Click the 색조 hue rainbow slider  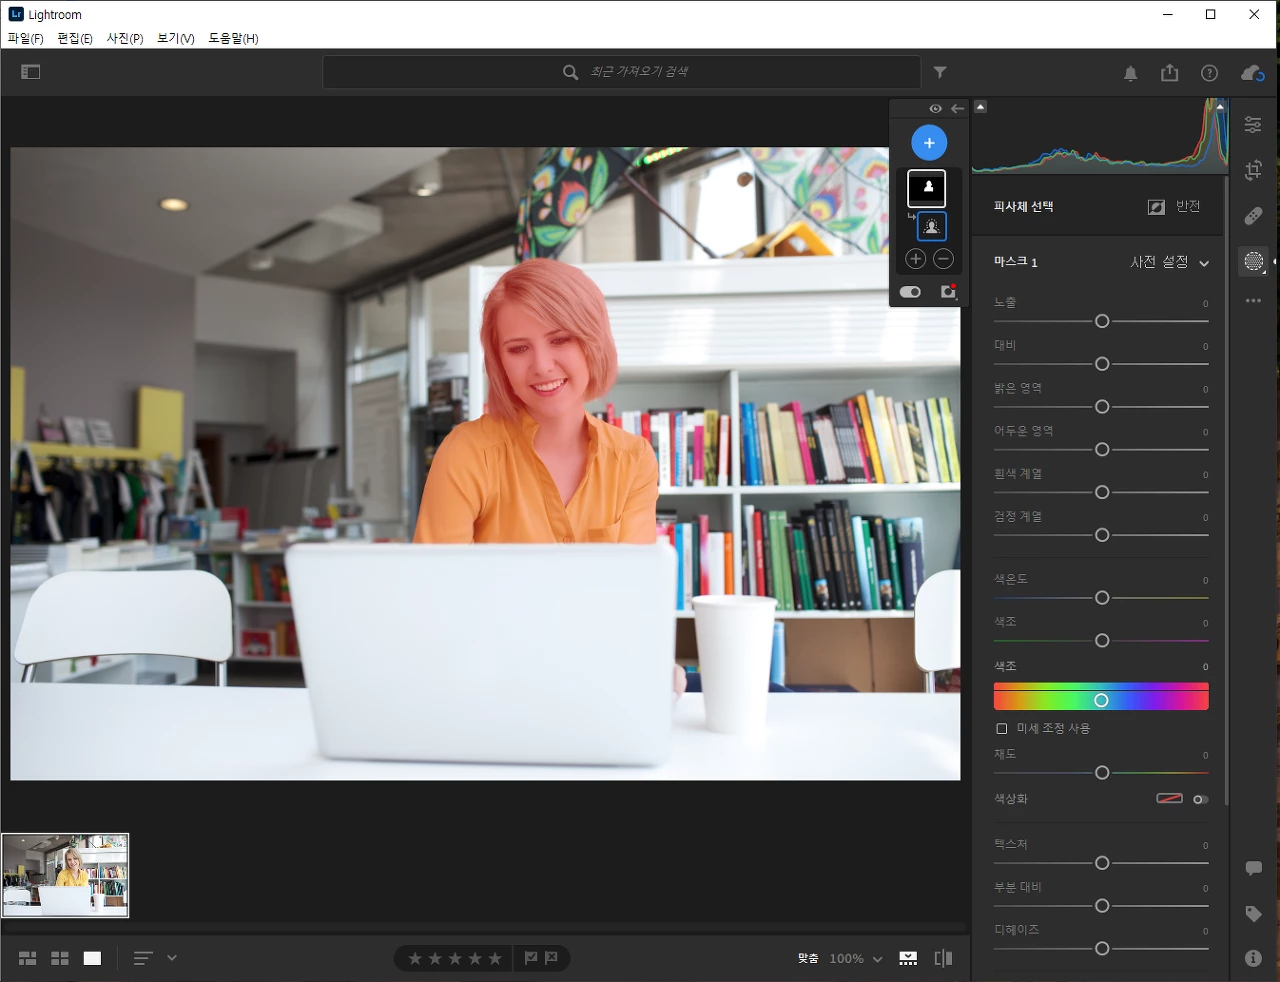click(1101, 698)
